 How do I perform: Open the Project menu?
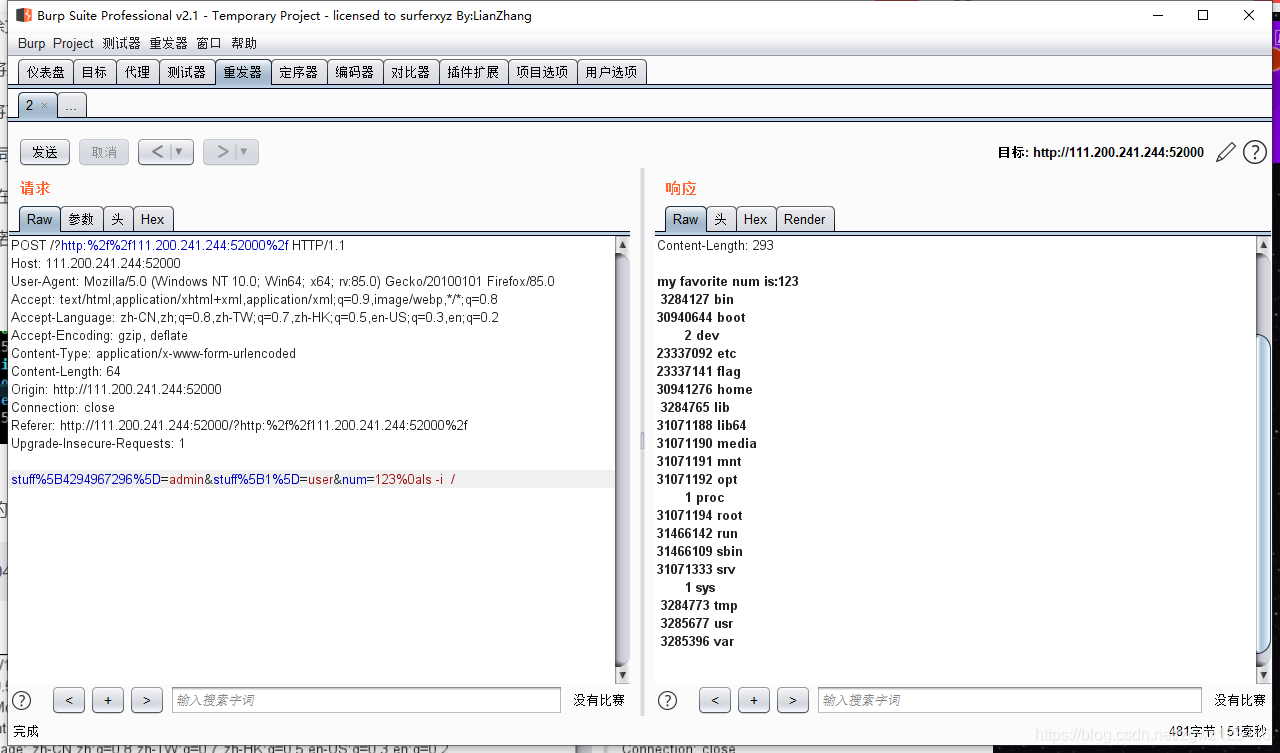click(x=73, y=43)
